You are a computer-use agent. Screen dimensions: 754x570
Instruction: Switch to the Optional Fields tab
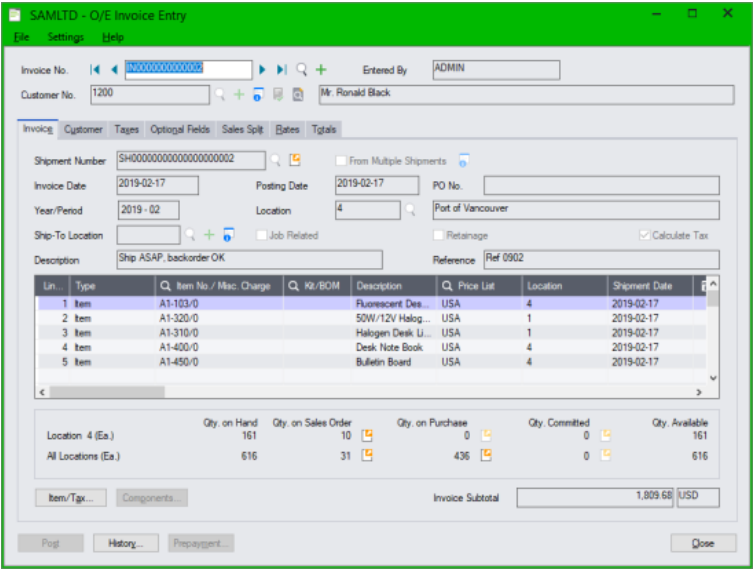point(180,129)
